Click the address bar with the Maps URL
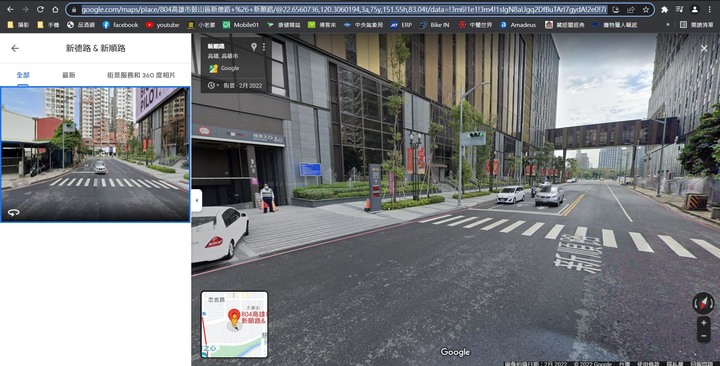Screen dimensions: 720x366 click(343, 9)
